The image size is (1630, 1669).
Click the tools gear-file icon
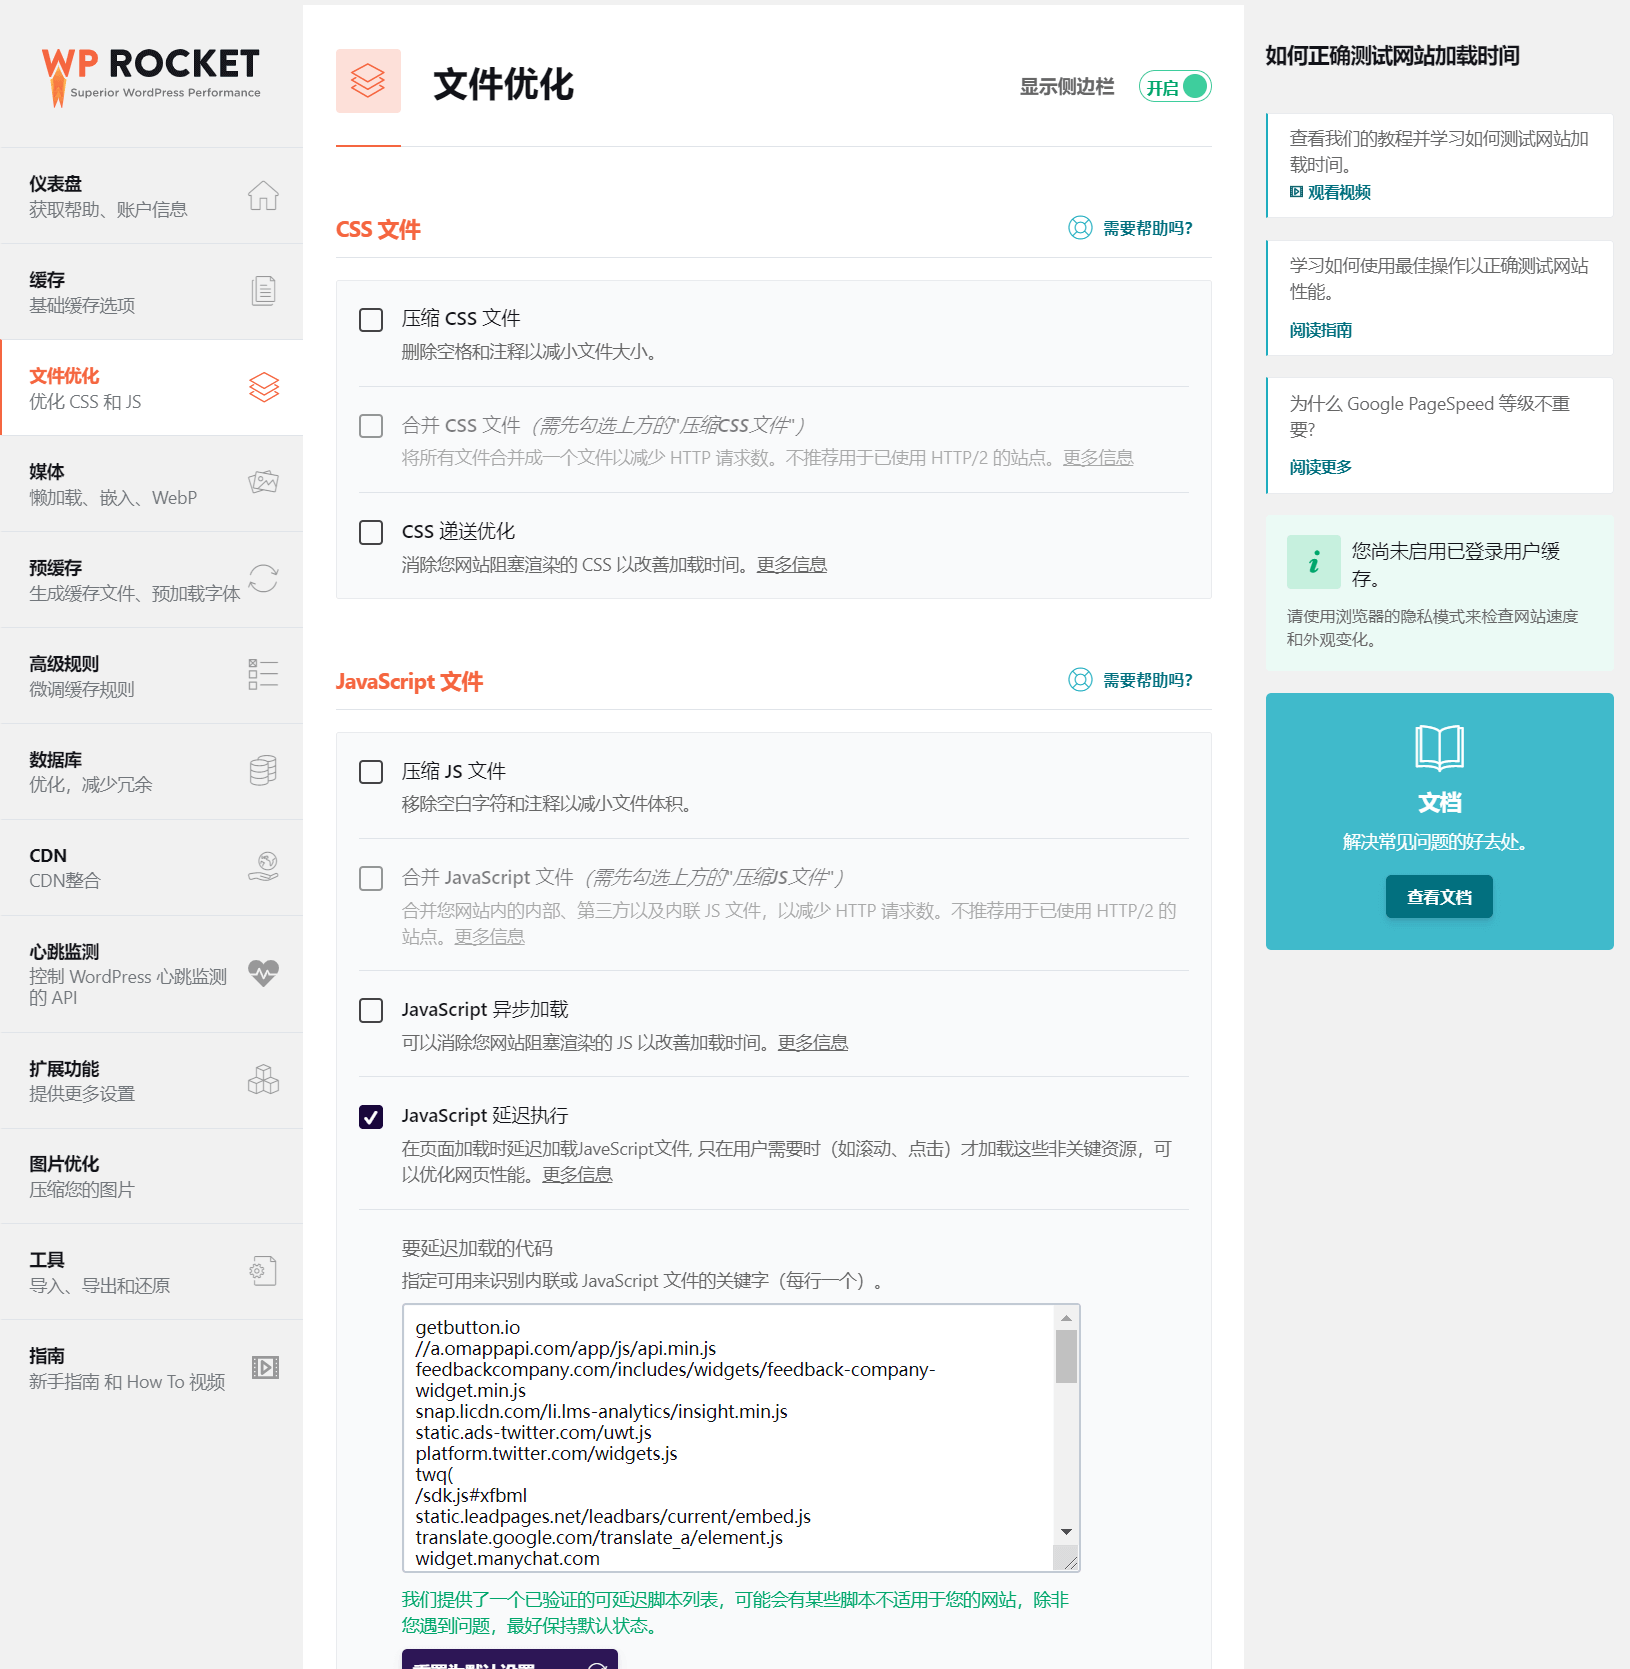pos(263,1271)
